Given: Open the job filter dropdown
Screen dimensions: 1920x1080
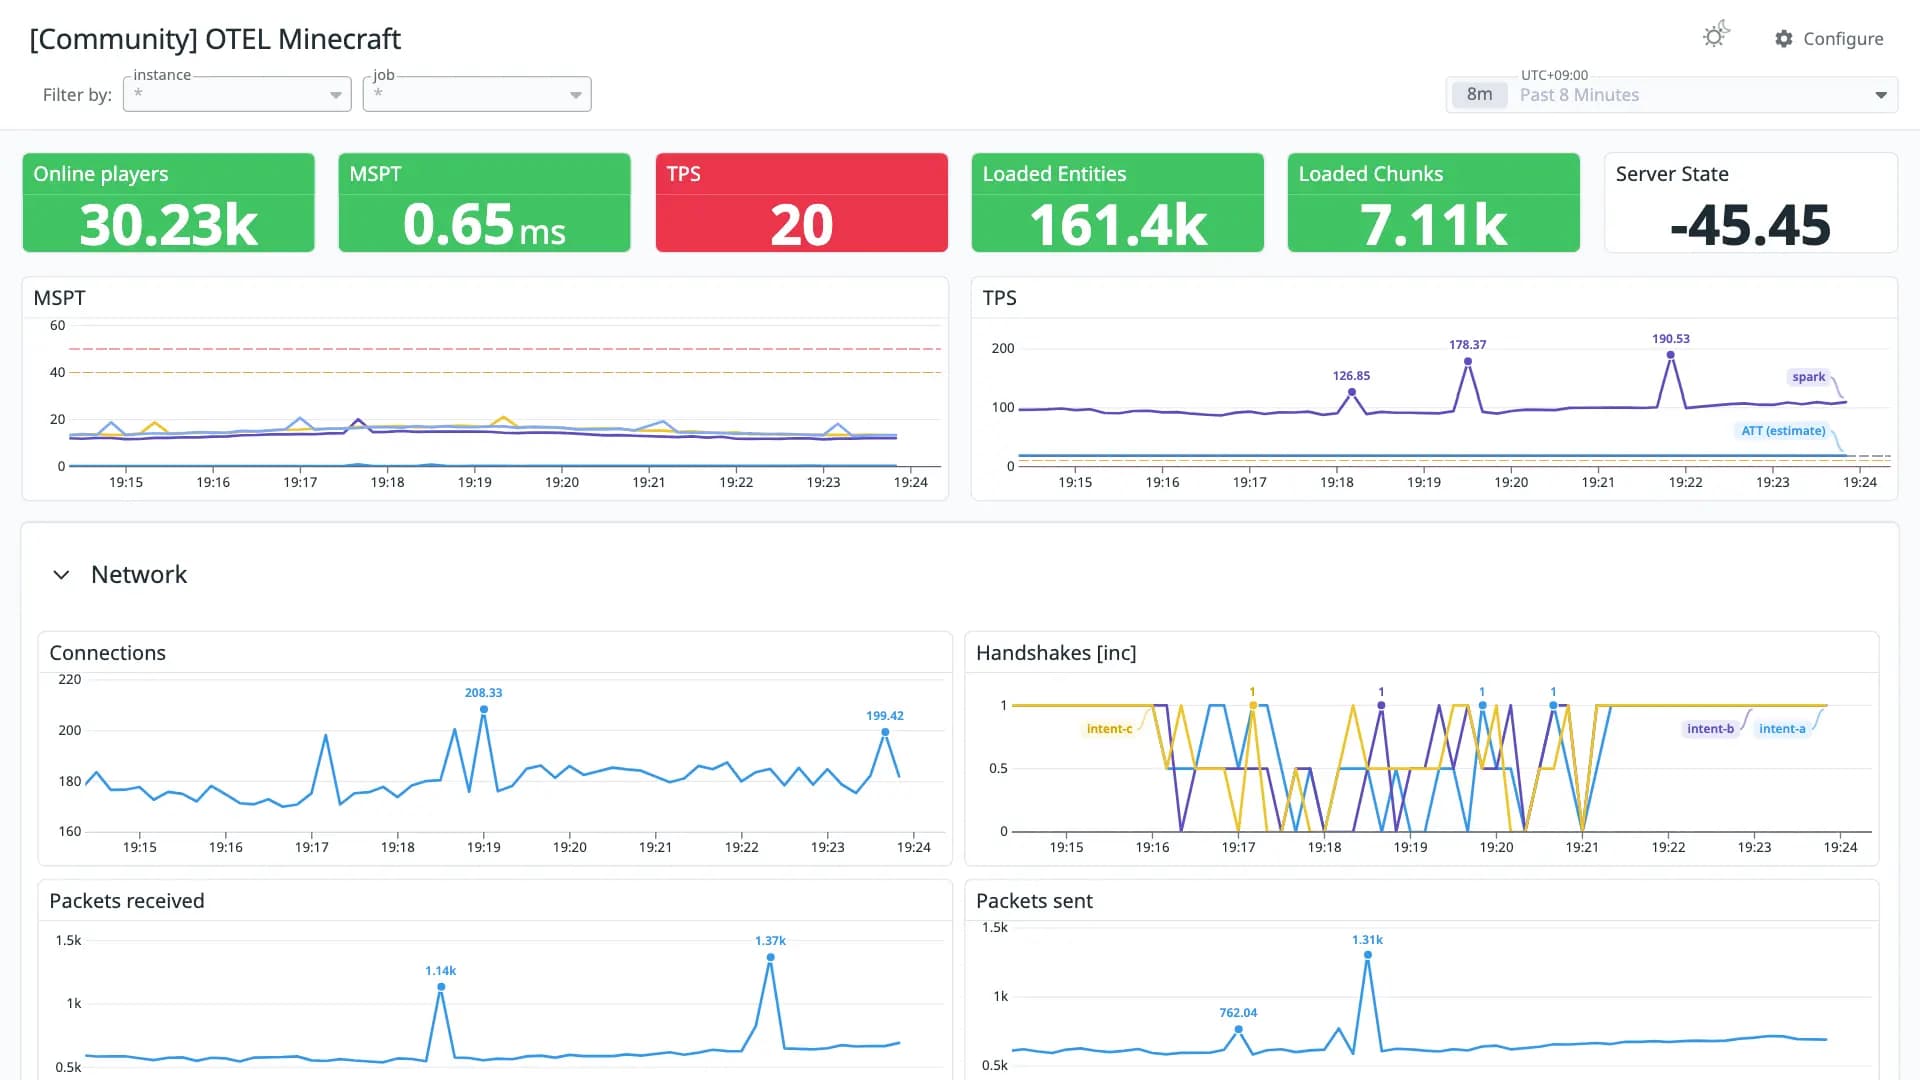Looking at the screenshot, I should (x=477, y=94).
